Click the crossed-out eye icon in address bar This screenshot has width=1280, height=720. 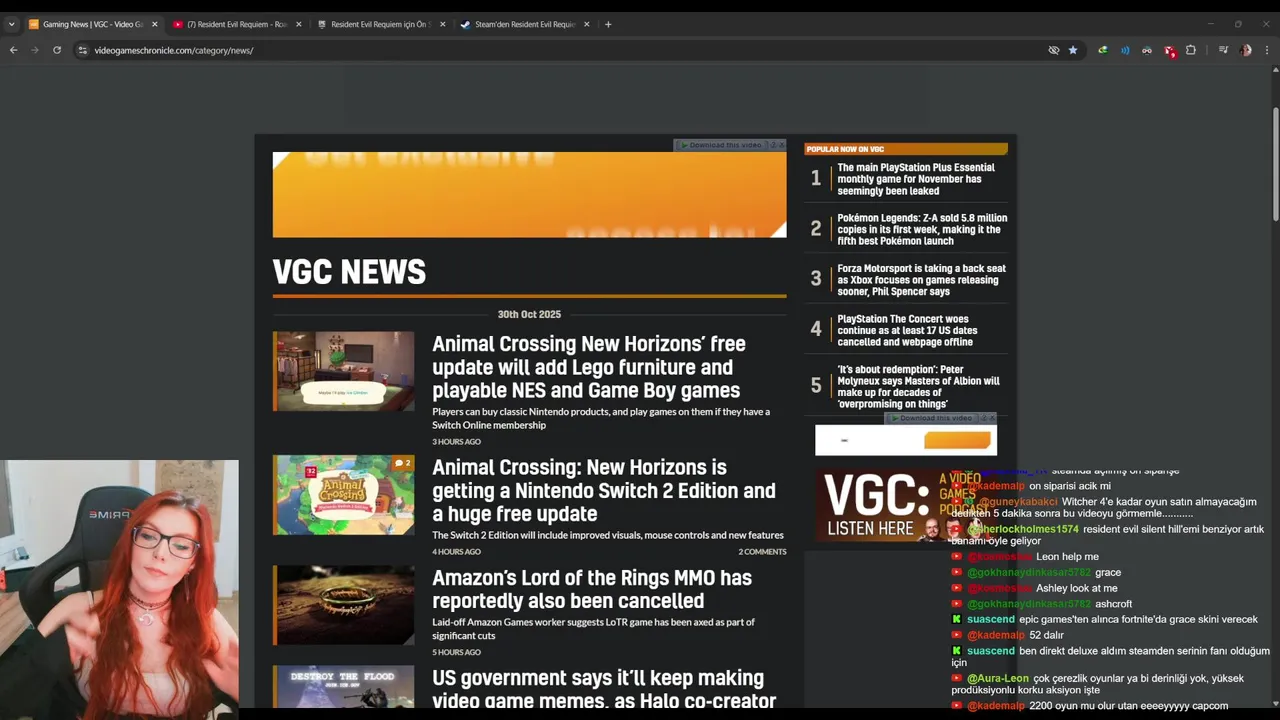[x=1053, y=50]
